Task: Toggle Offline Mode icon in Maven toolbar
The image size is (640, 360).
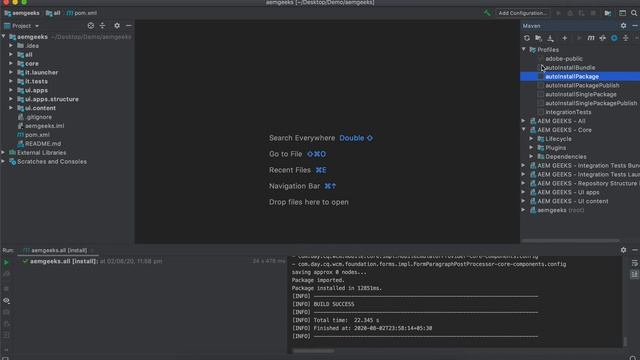Action: [x=602, y=38]
